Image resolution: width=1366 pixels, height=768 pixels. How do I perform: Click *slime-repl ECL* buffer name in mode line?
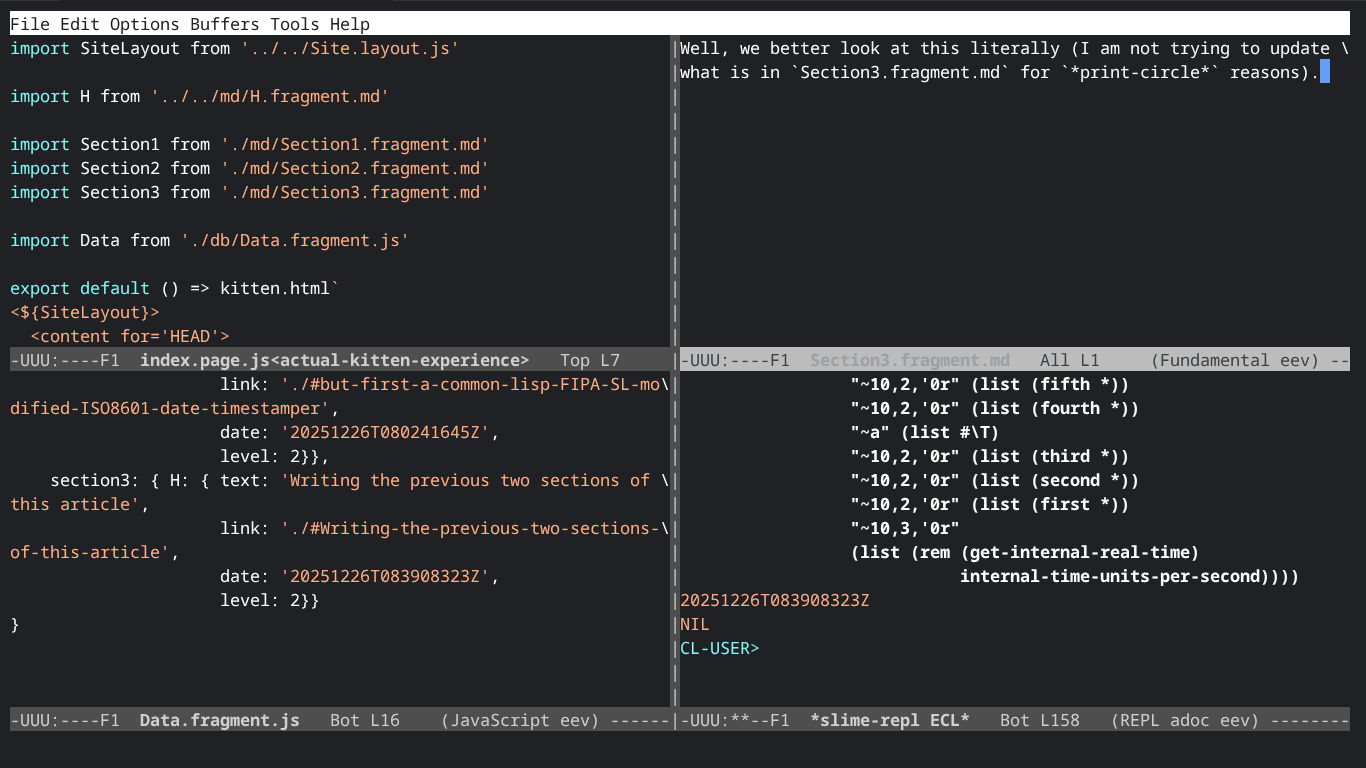[x=889, y=720]
